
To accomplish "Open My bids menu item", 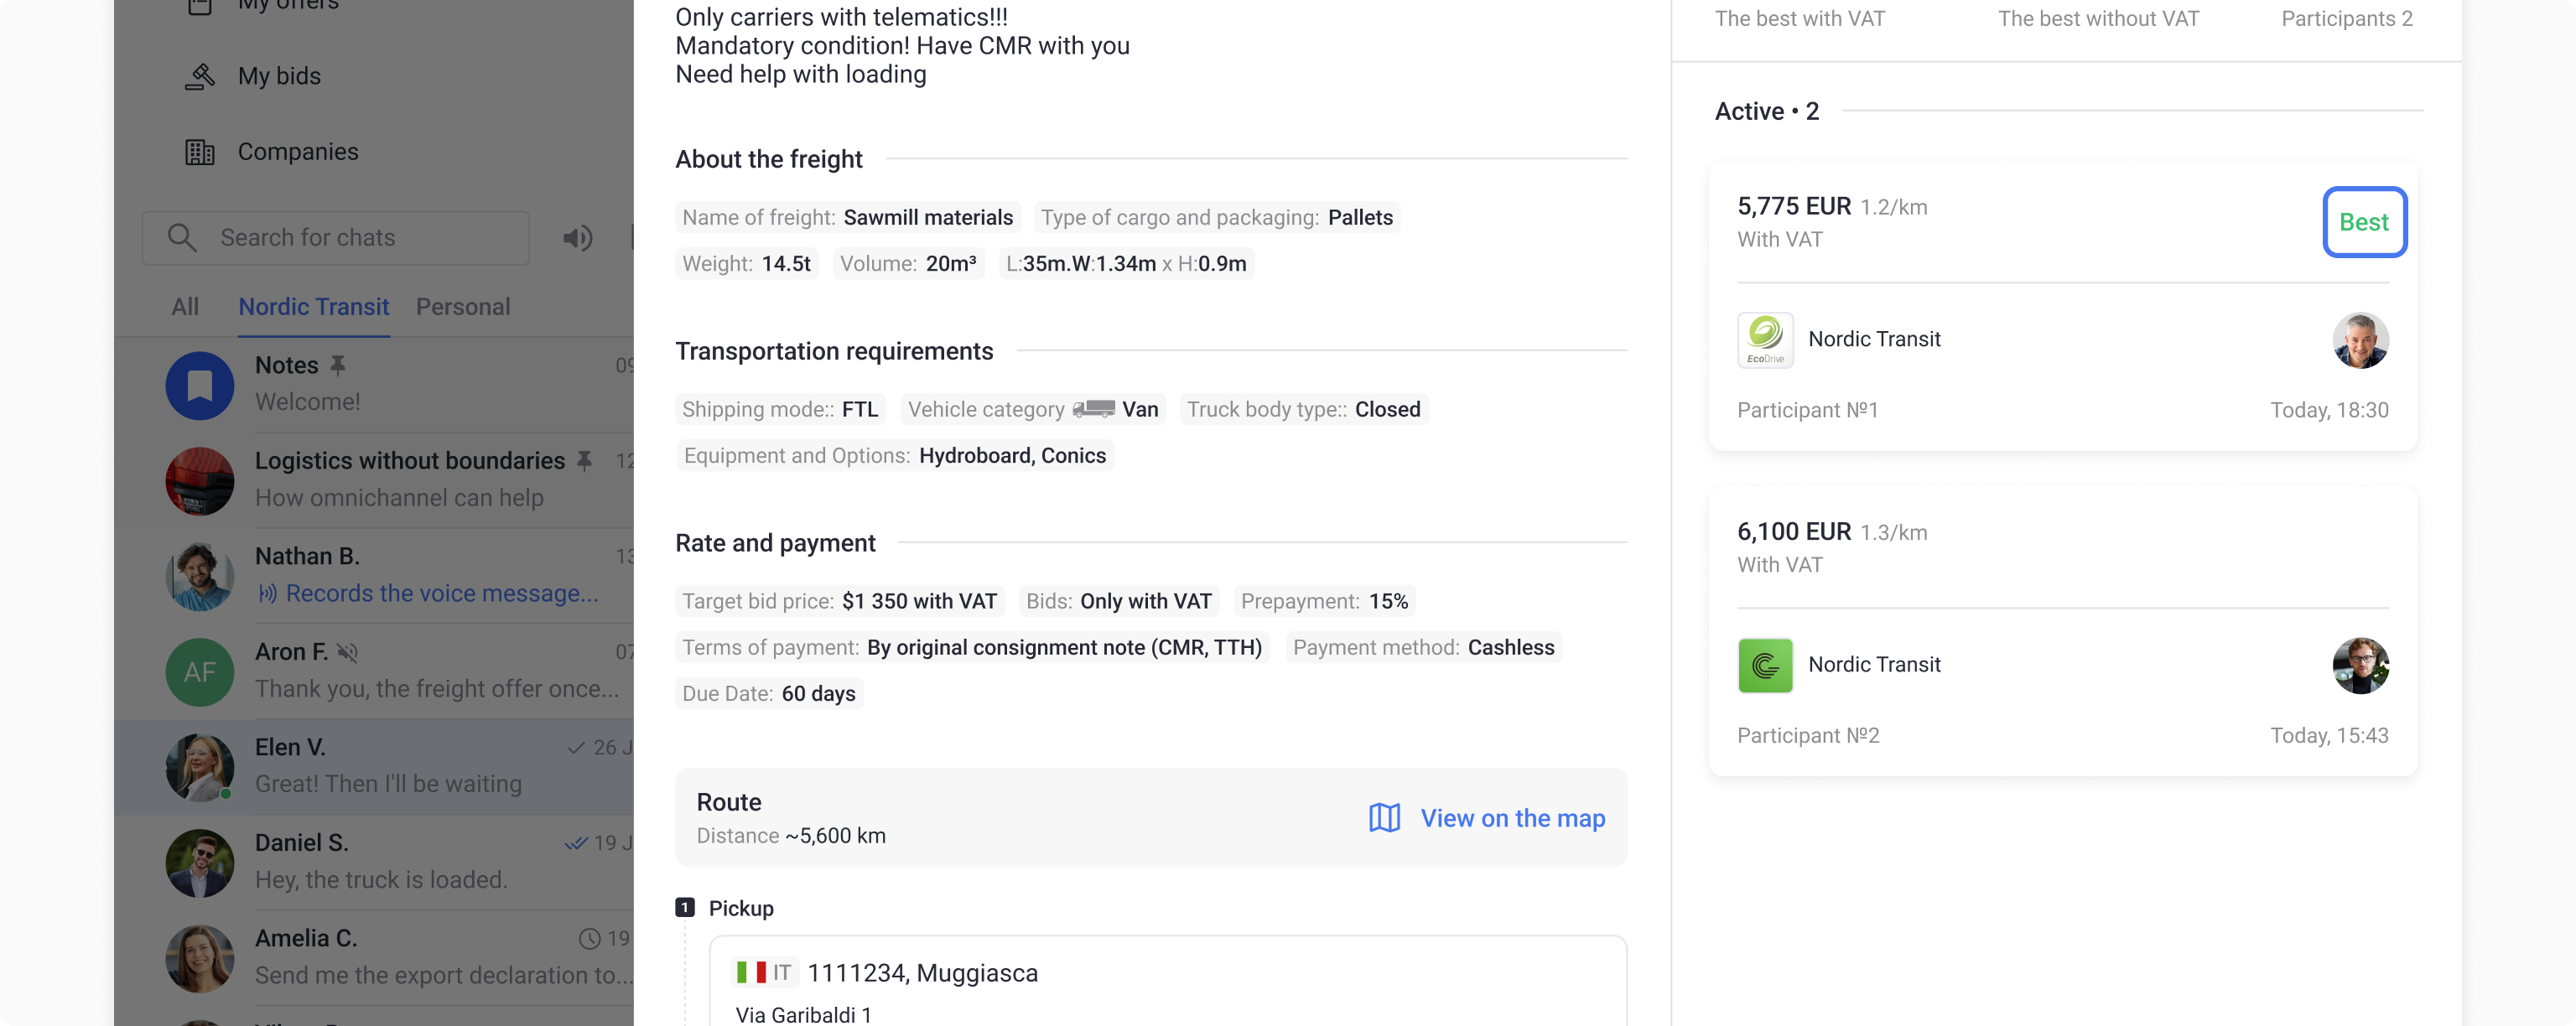I will tap(279, 76).
